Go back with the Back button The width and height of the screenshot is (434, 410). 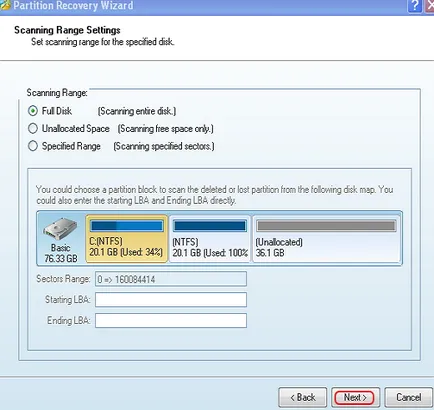coord(303,397)
